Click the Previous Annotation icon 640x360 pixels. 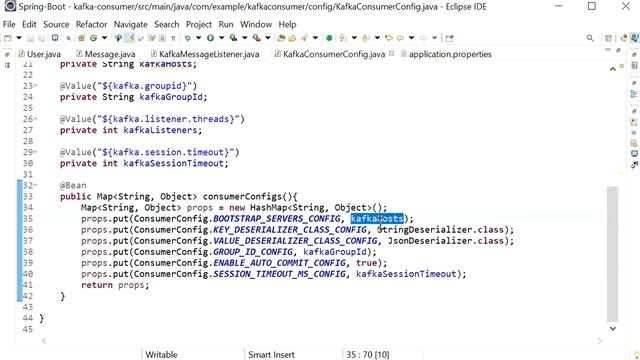pyautogui.click(x=366, y=38)
